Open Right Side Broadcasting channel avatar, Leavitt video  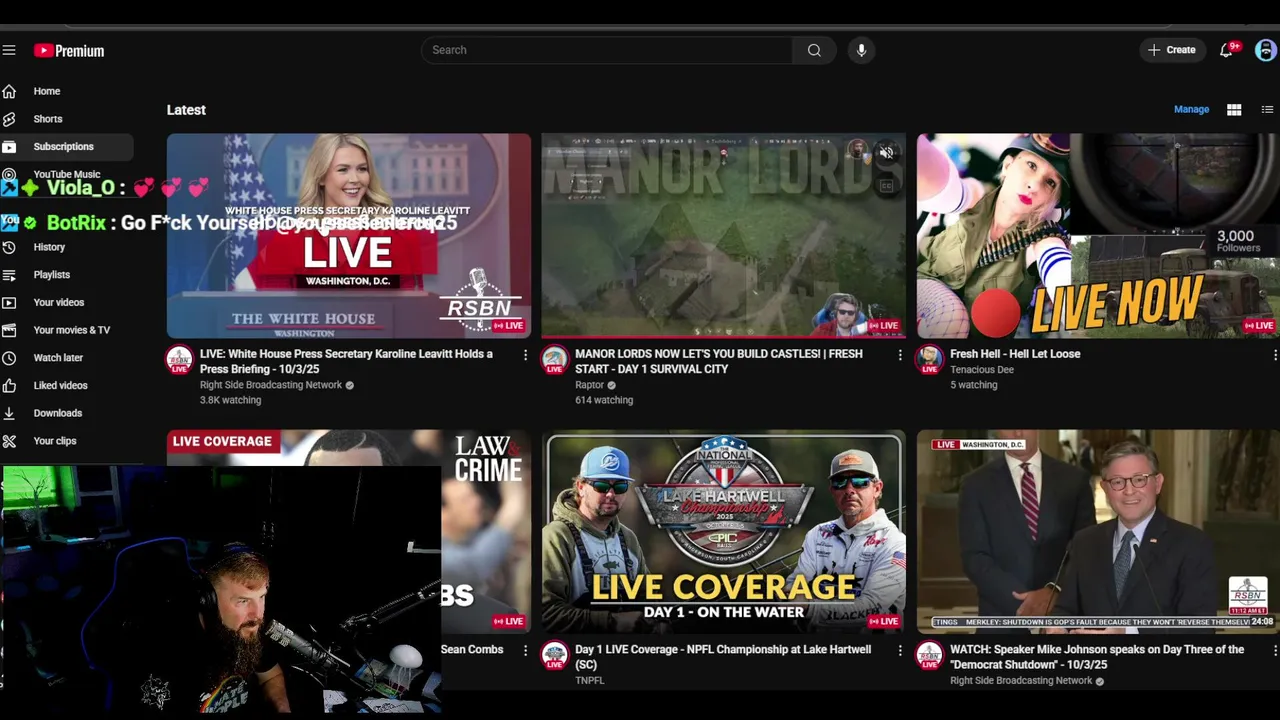pyautogui.click(x=179, y=360)
